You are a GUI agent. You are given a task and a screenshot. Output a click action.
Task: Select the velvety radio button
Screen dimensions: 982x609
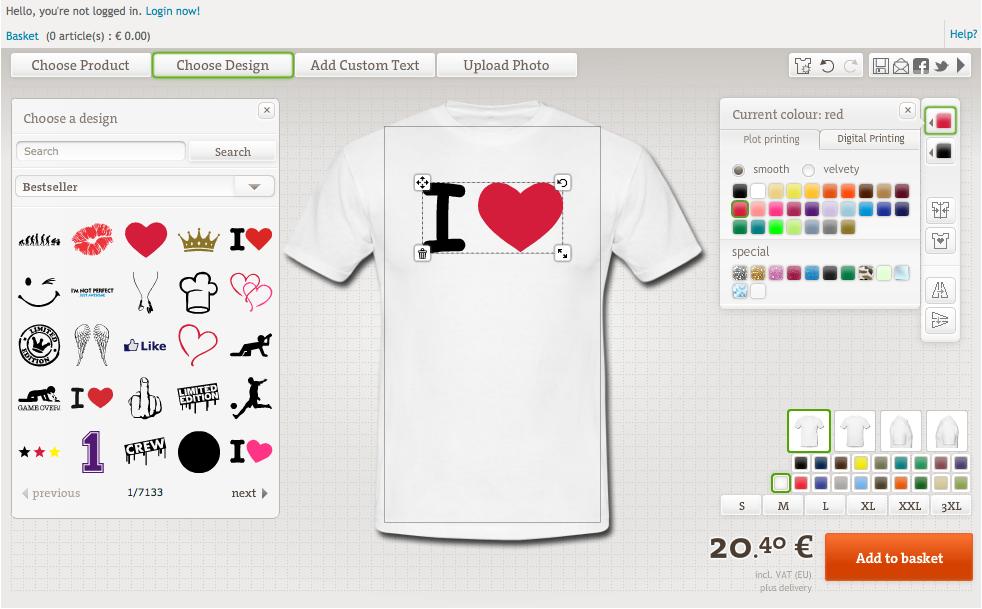[809, 170]
